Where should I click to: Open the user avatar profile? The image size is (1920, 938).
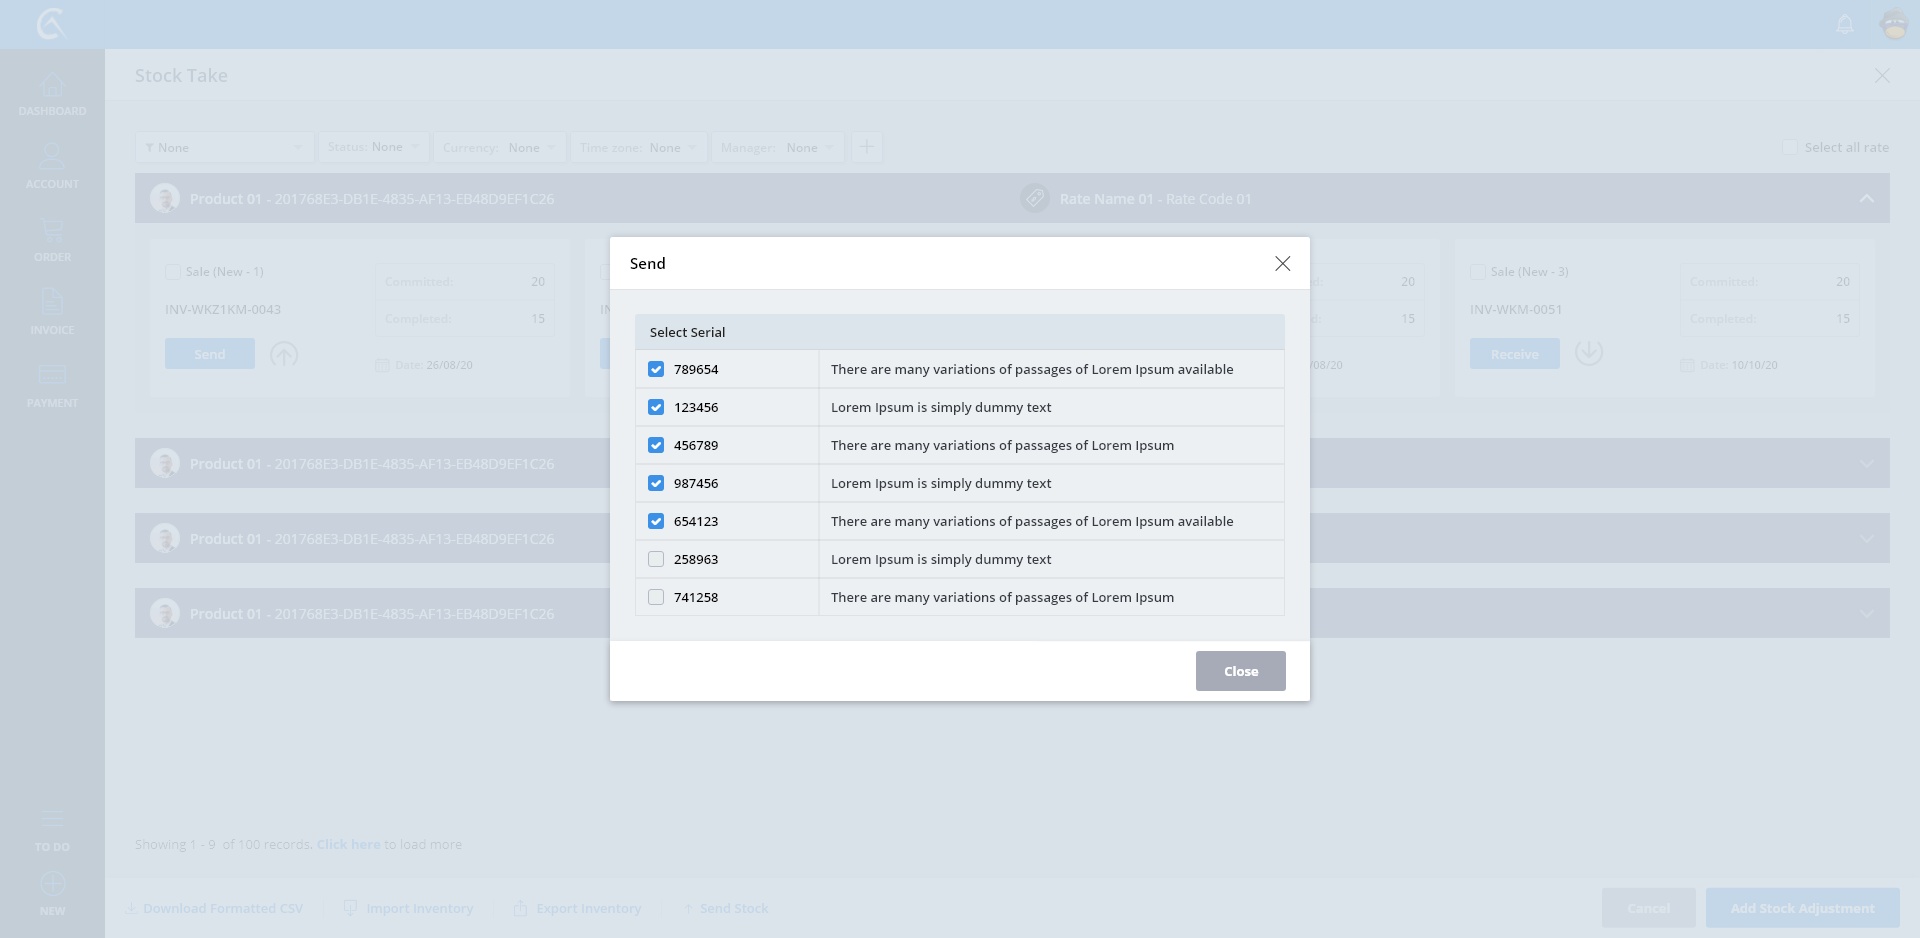(x=1894, y=24)
